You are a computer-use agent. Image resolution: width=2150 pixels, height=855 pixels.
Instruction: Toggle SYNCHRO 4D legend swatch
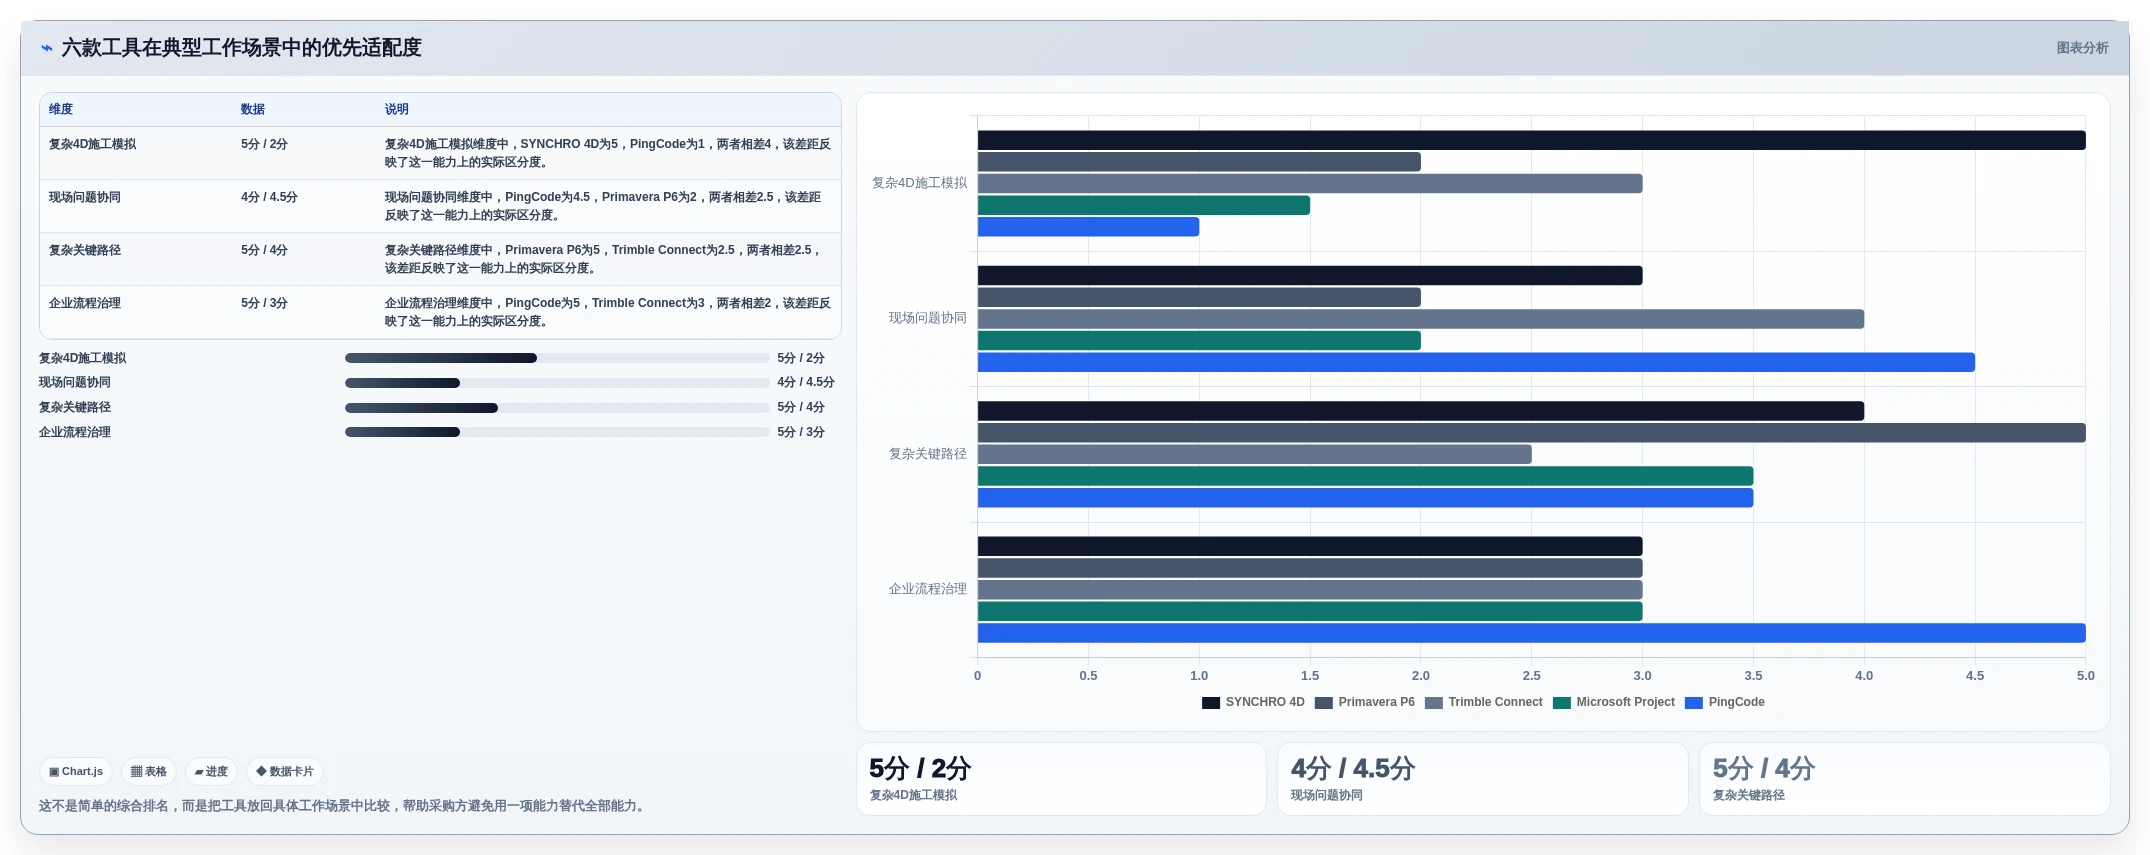click(1211, 702)
